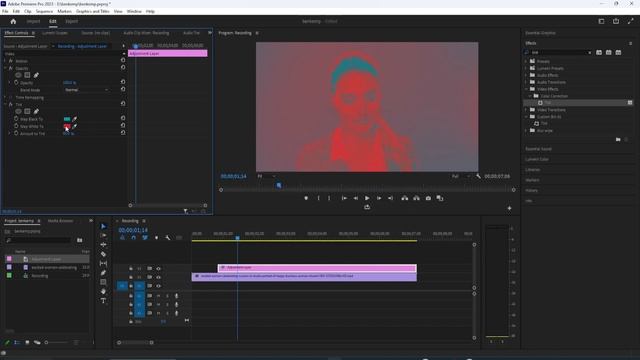
Task: Go to the Home screen icon
Action: click(13, 21)
